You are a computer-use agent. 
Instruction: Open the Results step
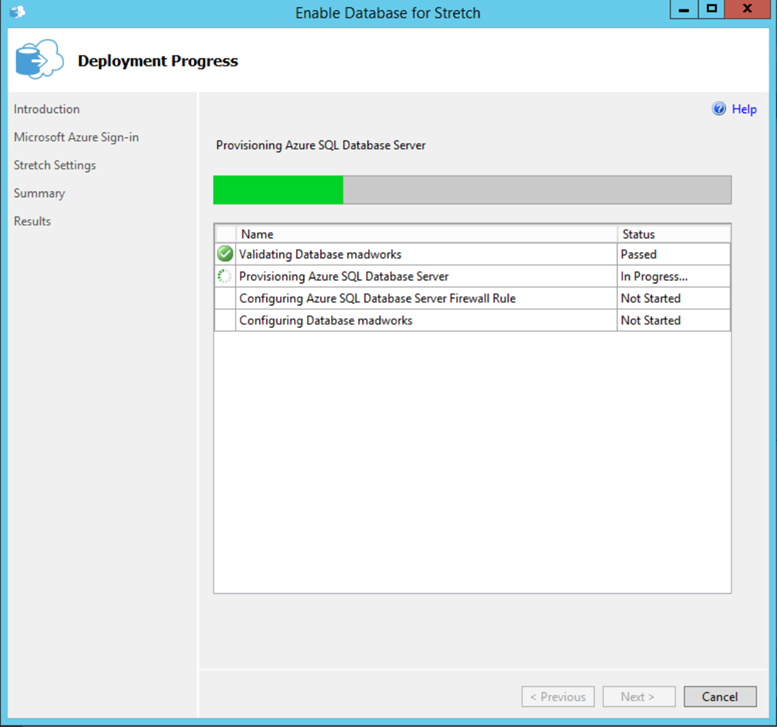pos(32,221)
